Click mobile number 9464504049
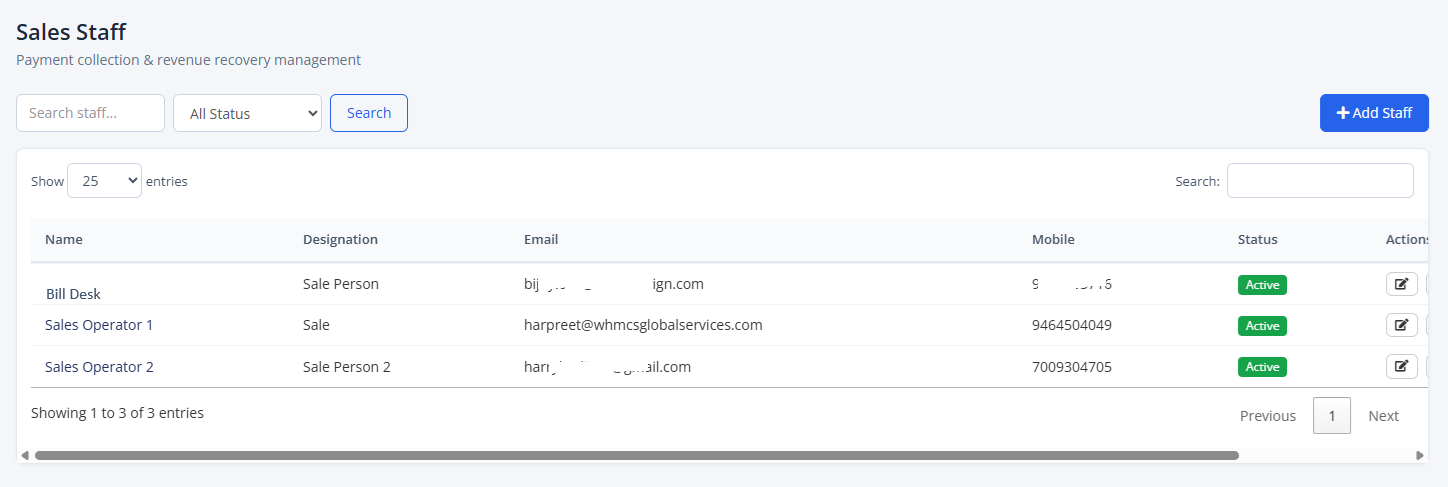 point(1072,325)
